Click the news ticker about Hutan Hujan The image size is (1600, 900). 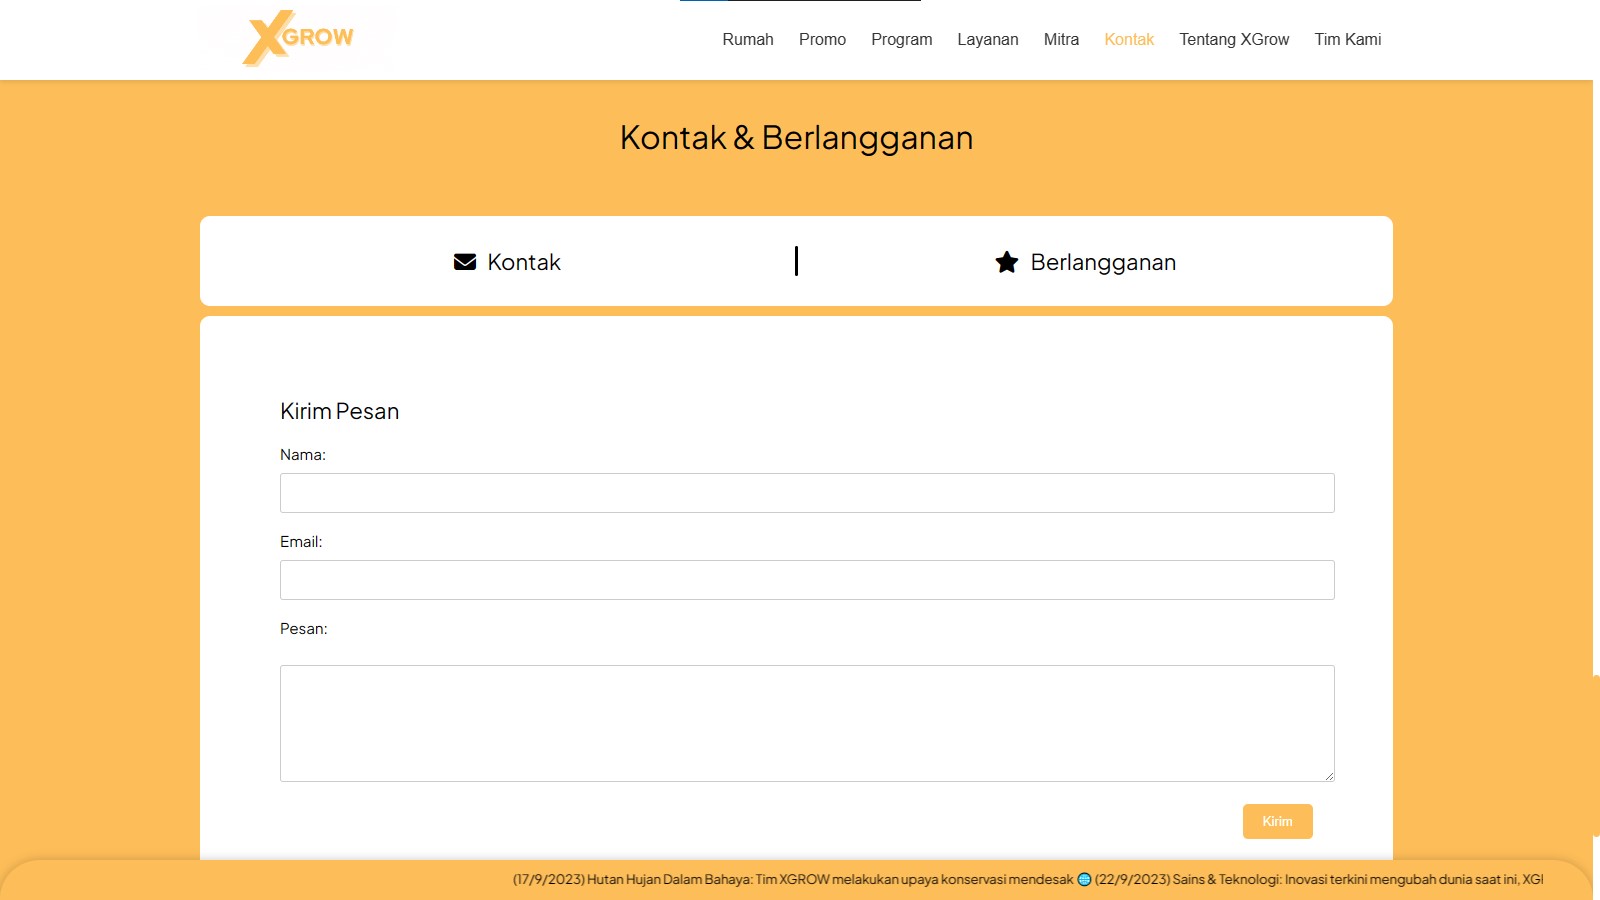pos(790,881)
